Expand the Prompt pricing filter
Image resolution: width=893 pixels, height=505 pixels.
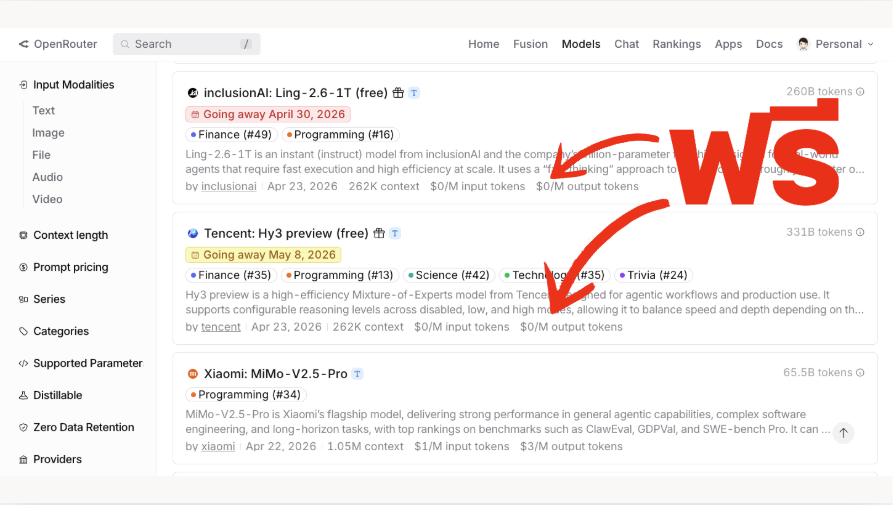point(71,267)
